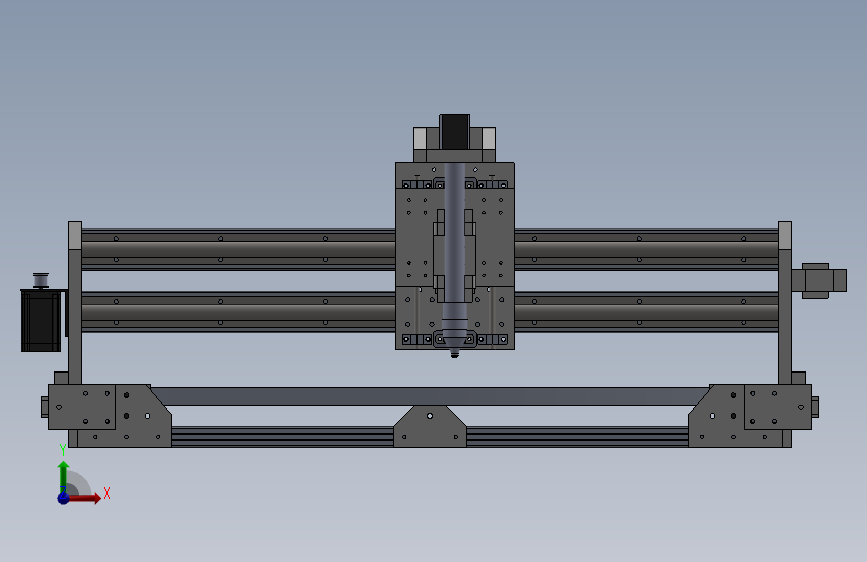Select the black stepper motor atop the Z carriage

click(455, 132)
